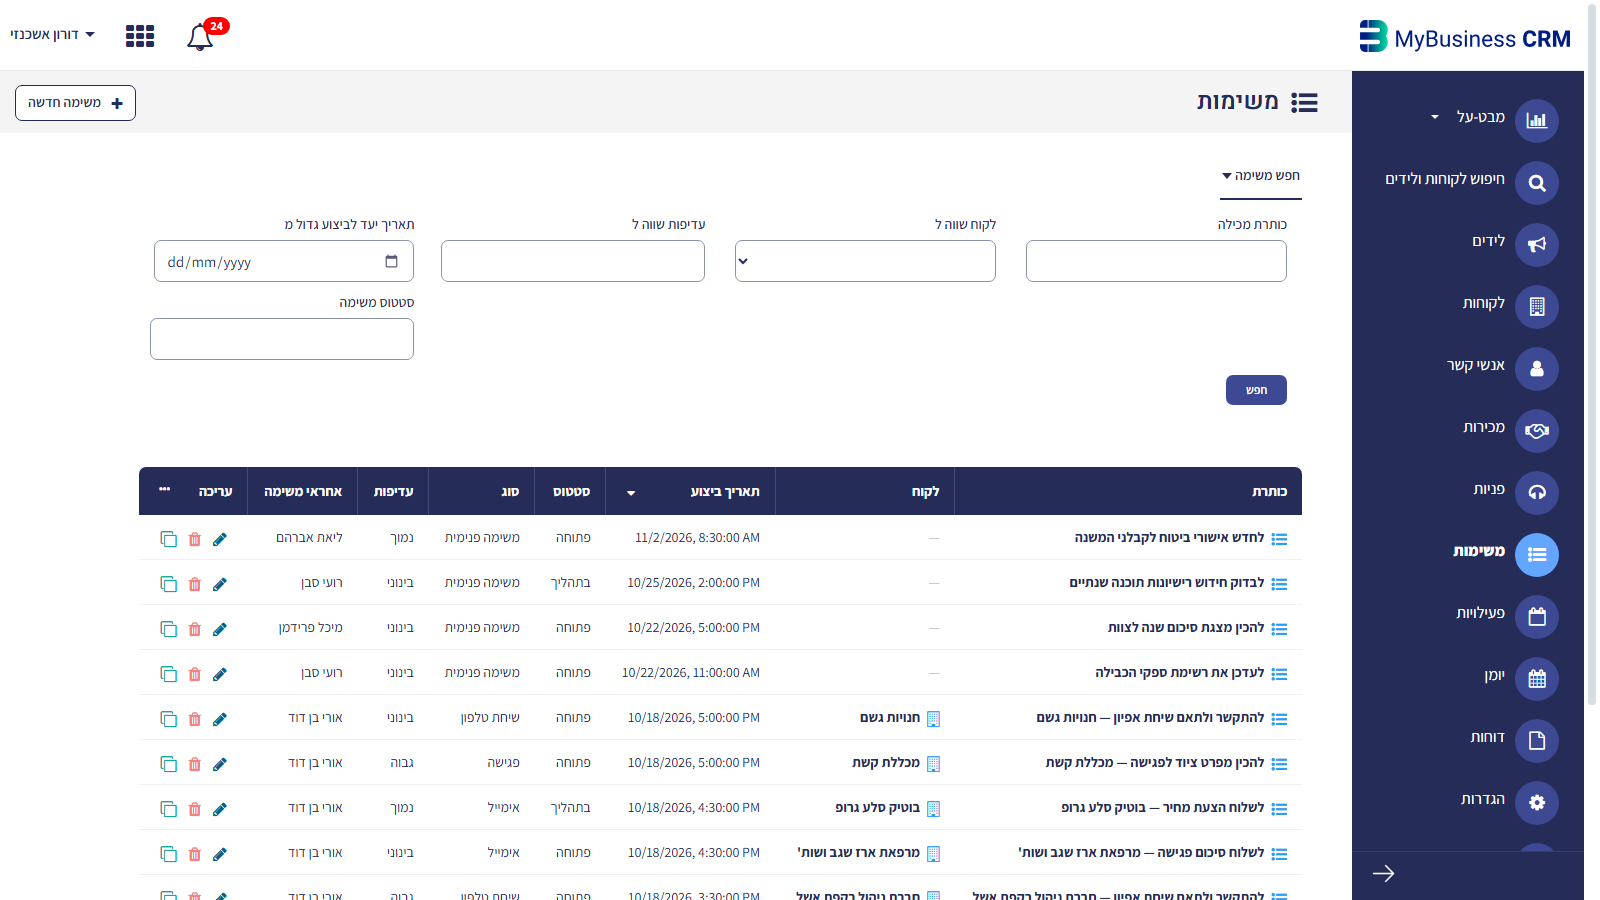Open Leads megaphone icon in sidebar
Screen dimensions: 1600x900
coord(1537,245)
